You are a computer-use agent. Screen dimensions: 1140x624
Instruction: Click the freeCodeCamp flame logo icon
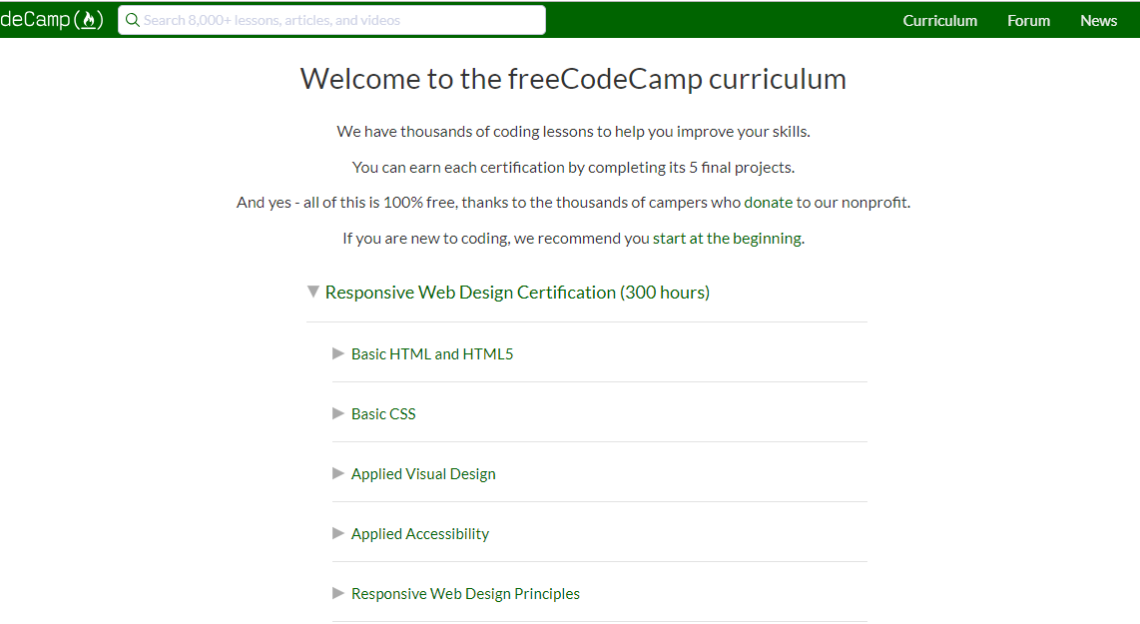(x=90, y=20)
